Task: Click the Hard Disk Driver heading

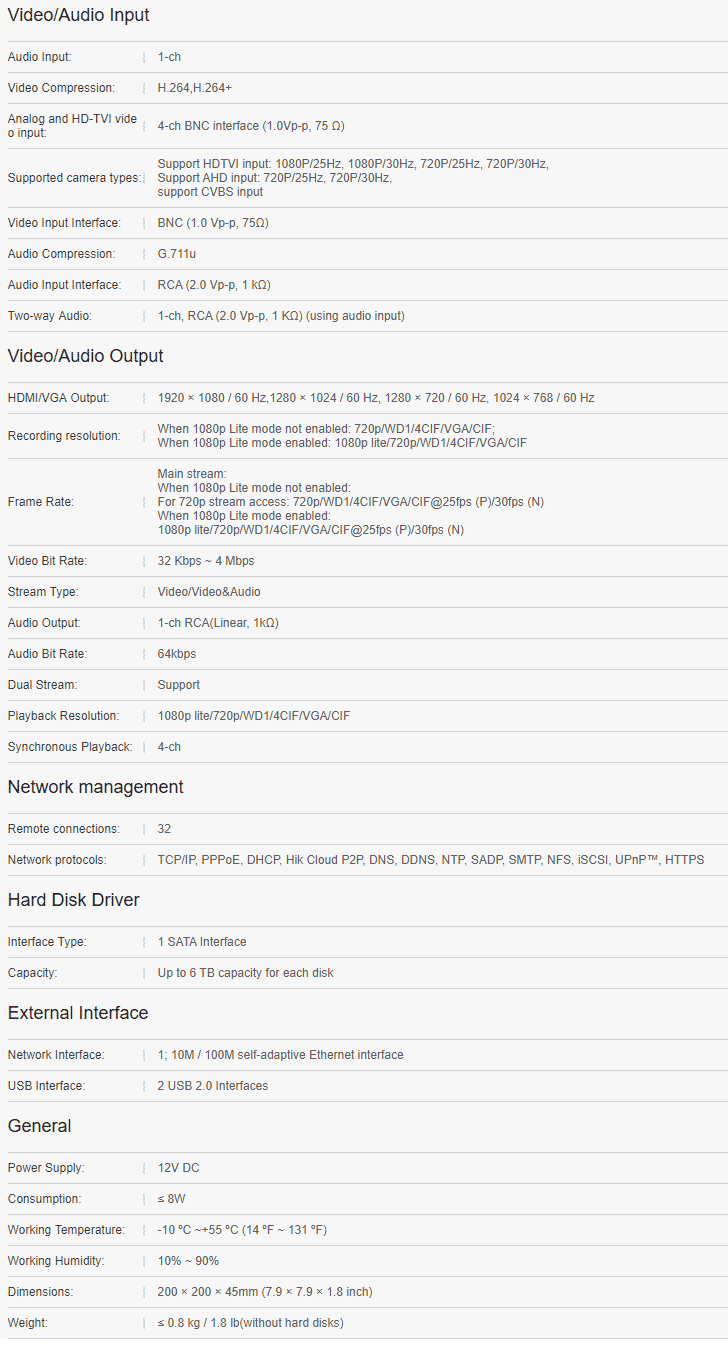Action: pos(73,900)
